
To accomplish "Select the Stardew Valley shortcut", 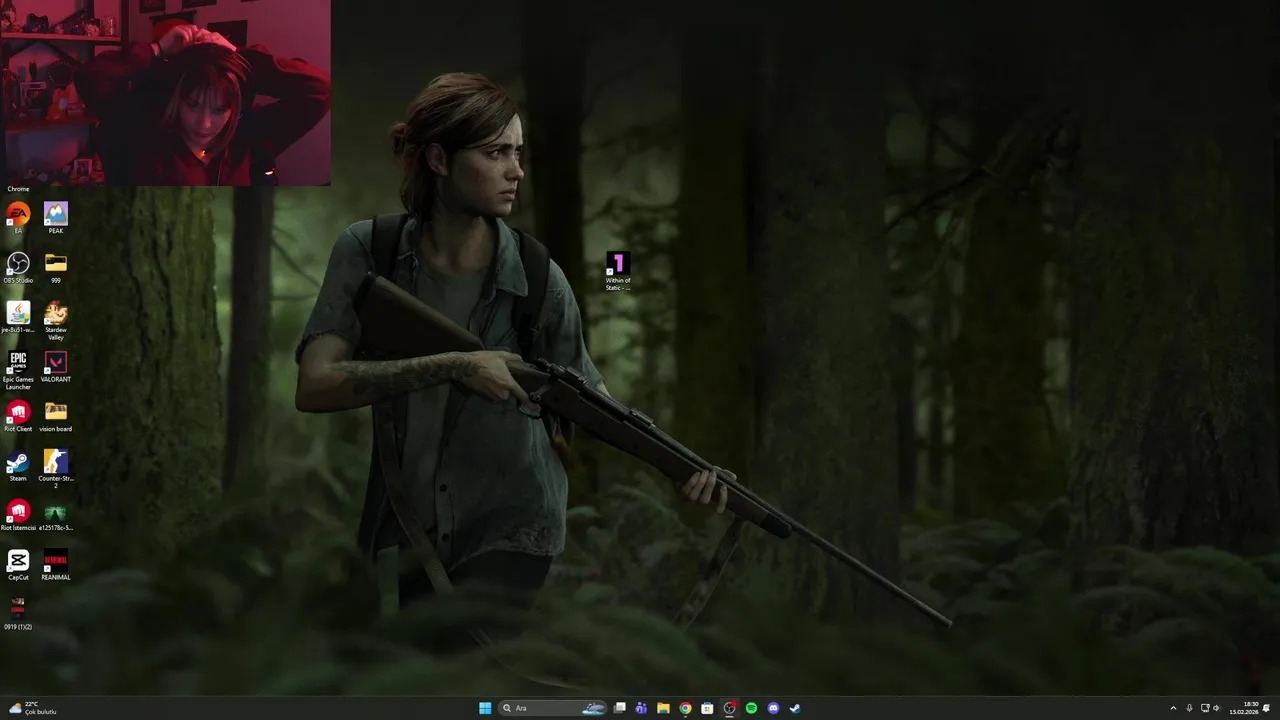I will coord(56,320).
